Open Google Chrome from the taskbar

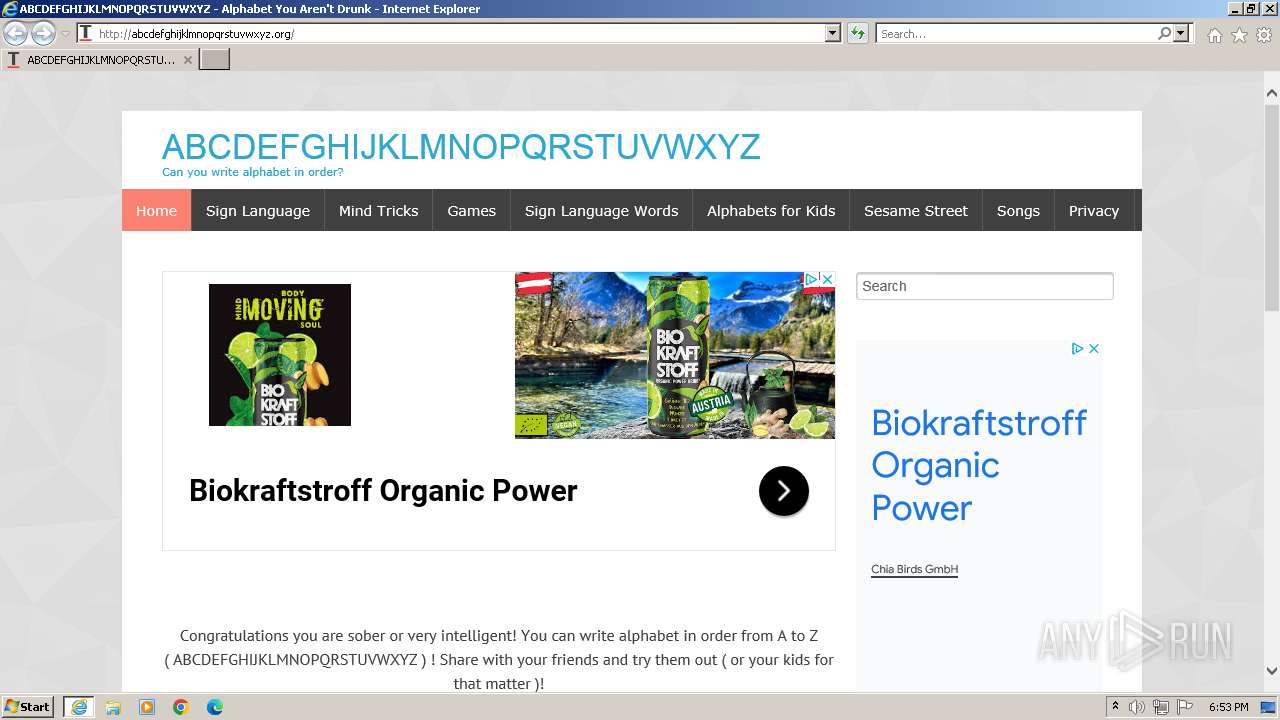[181, 707]
